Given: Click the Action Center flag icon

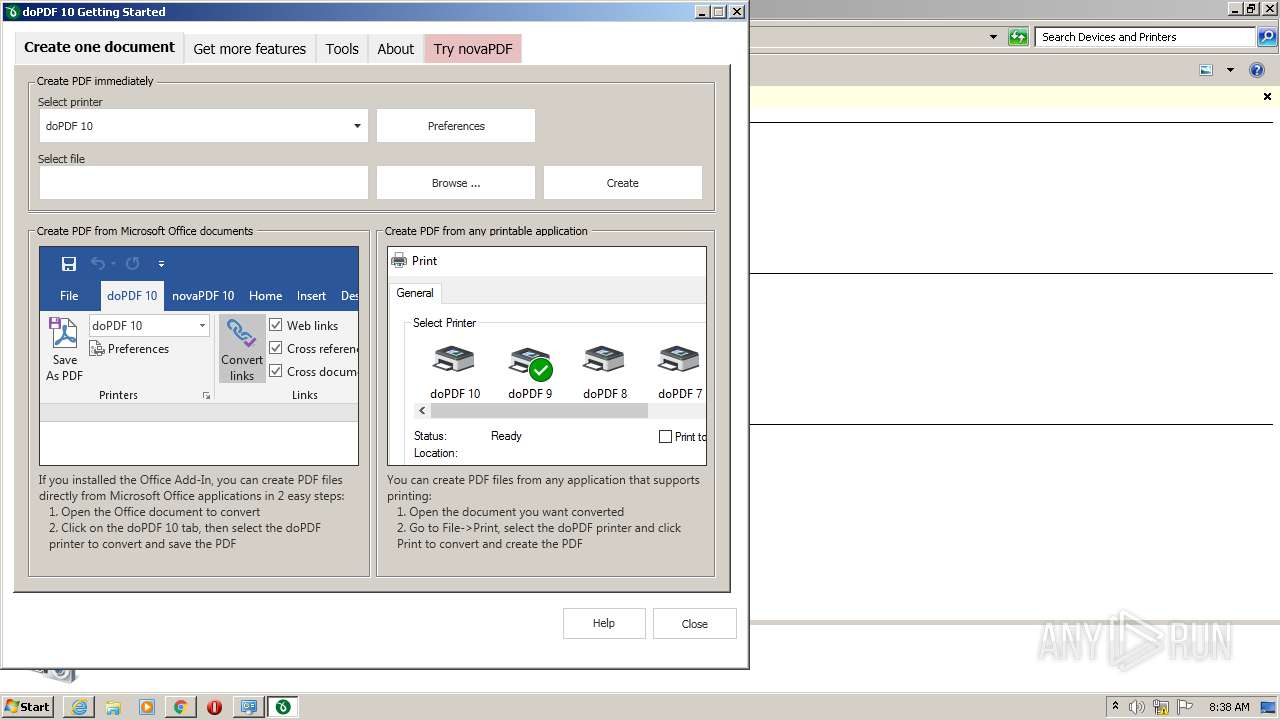Looking at the screenshot, I should pyautogui.click(x=1185, y=707).
